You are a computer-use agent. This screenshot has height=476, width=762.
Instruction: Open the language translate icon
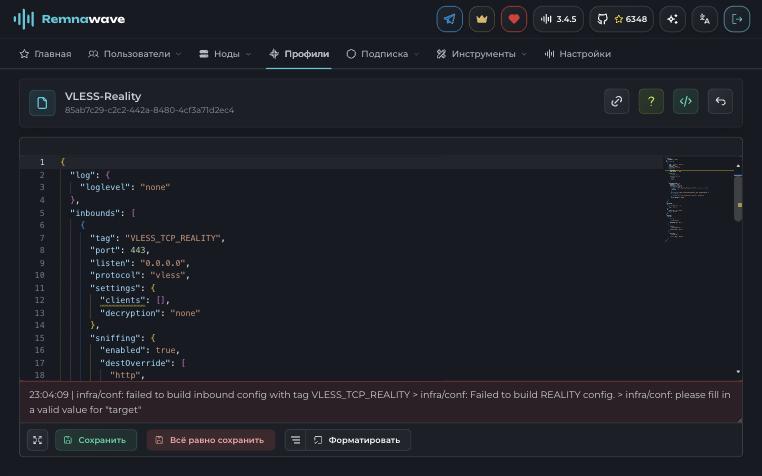coord(705,19)
